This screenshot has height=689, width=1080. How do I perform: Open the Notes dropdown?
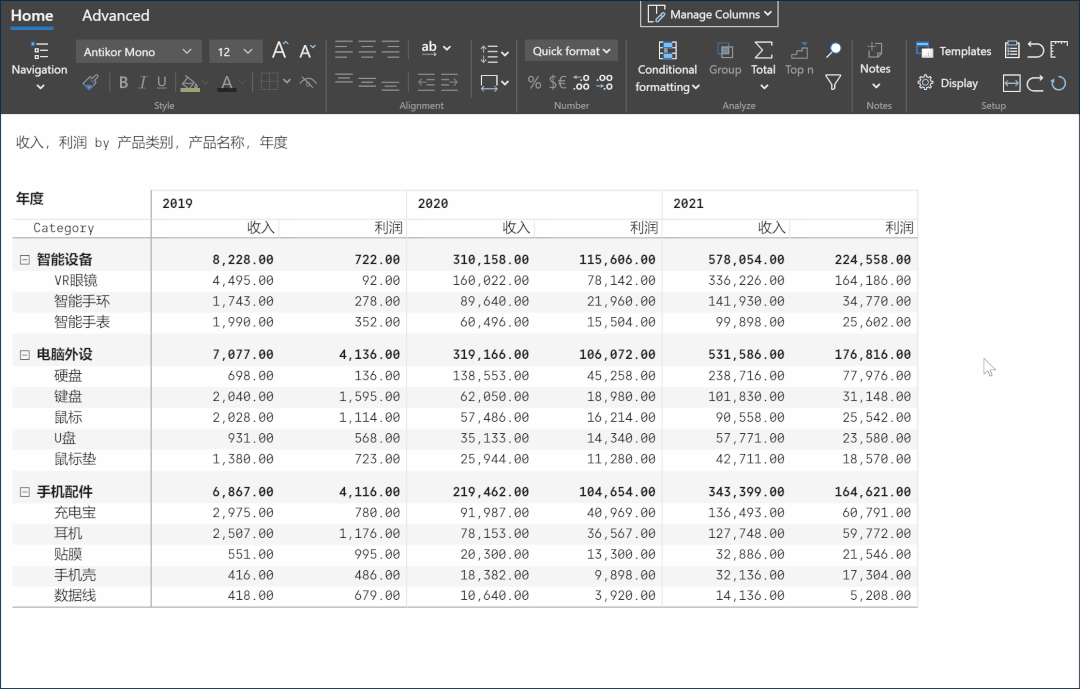pos(875,66)
